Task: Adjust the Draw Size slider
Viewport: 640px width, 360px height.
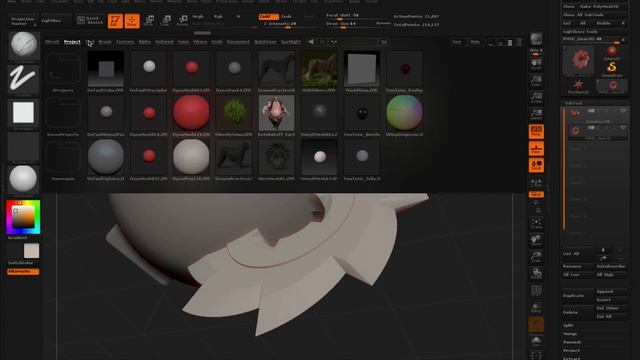Action: [358, 24]
